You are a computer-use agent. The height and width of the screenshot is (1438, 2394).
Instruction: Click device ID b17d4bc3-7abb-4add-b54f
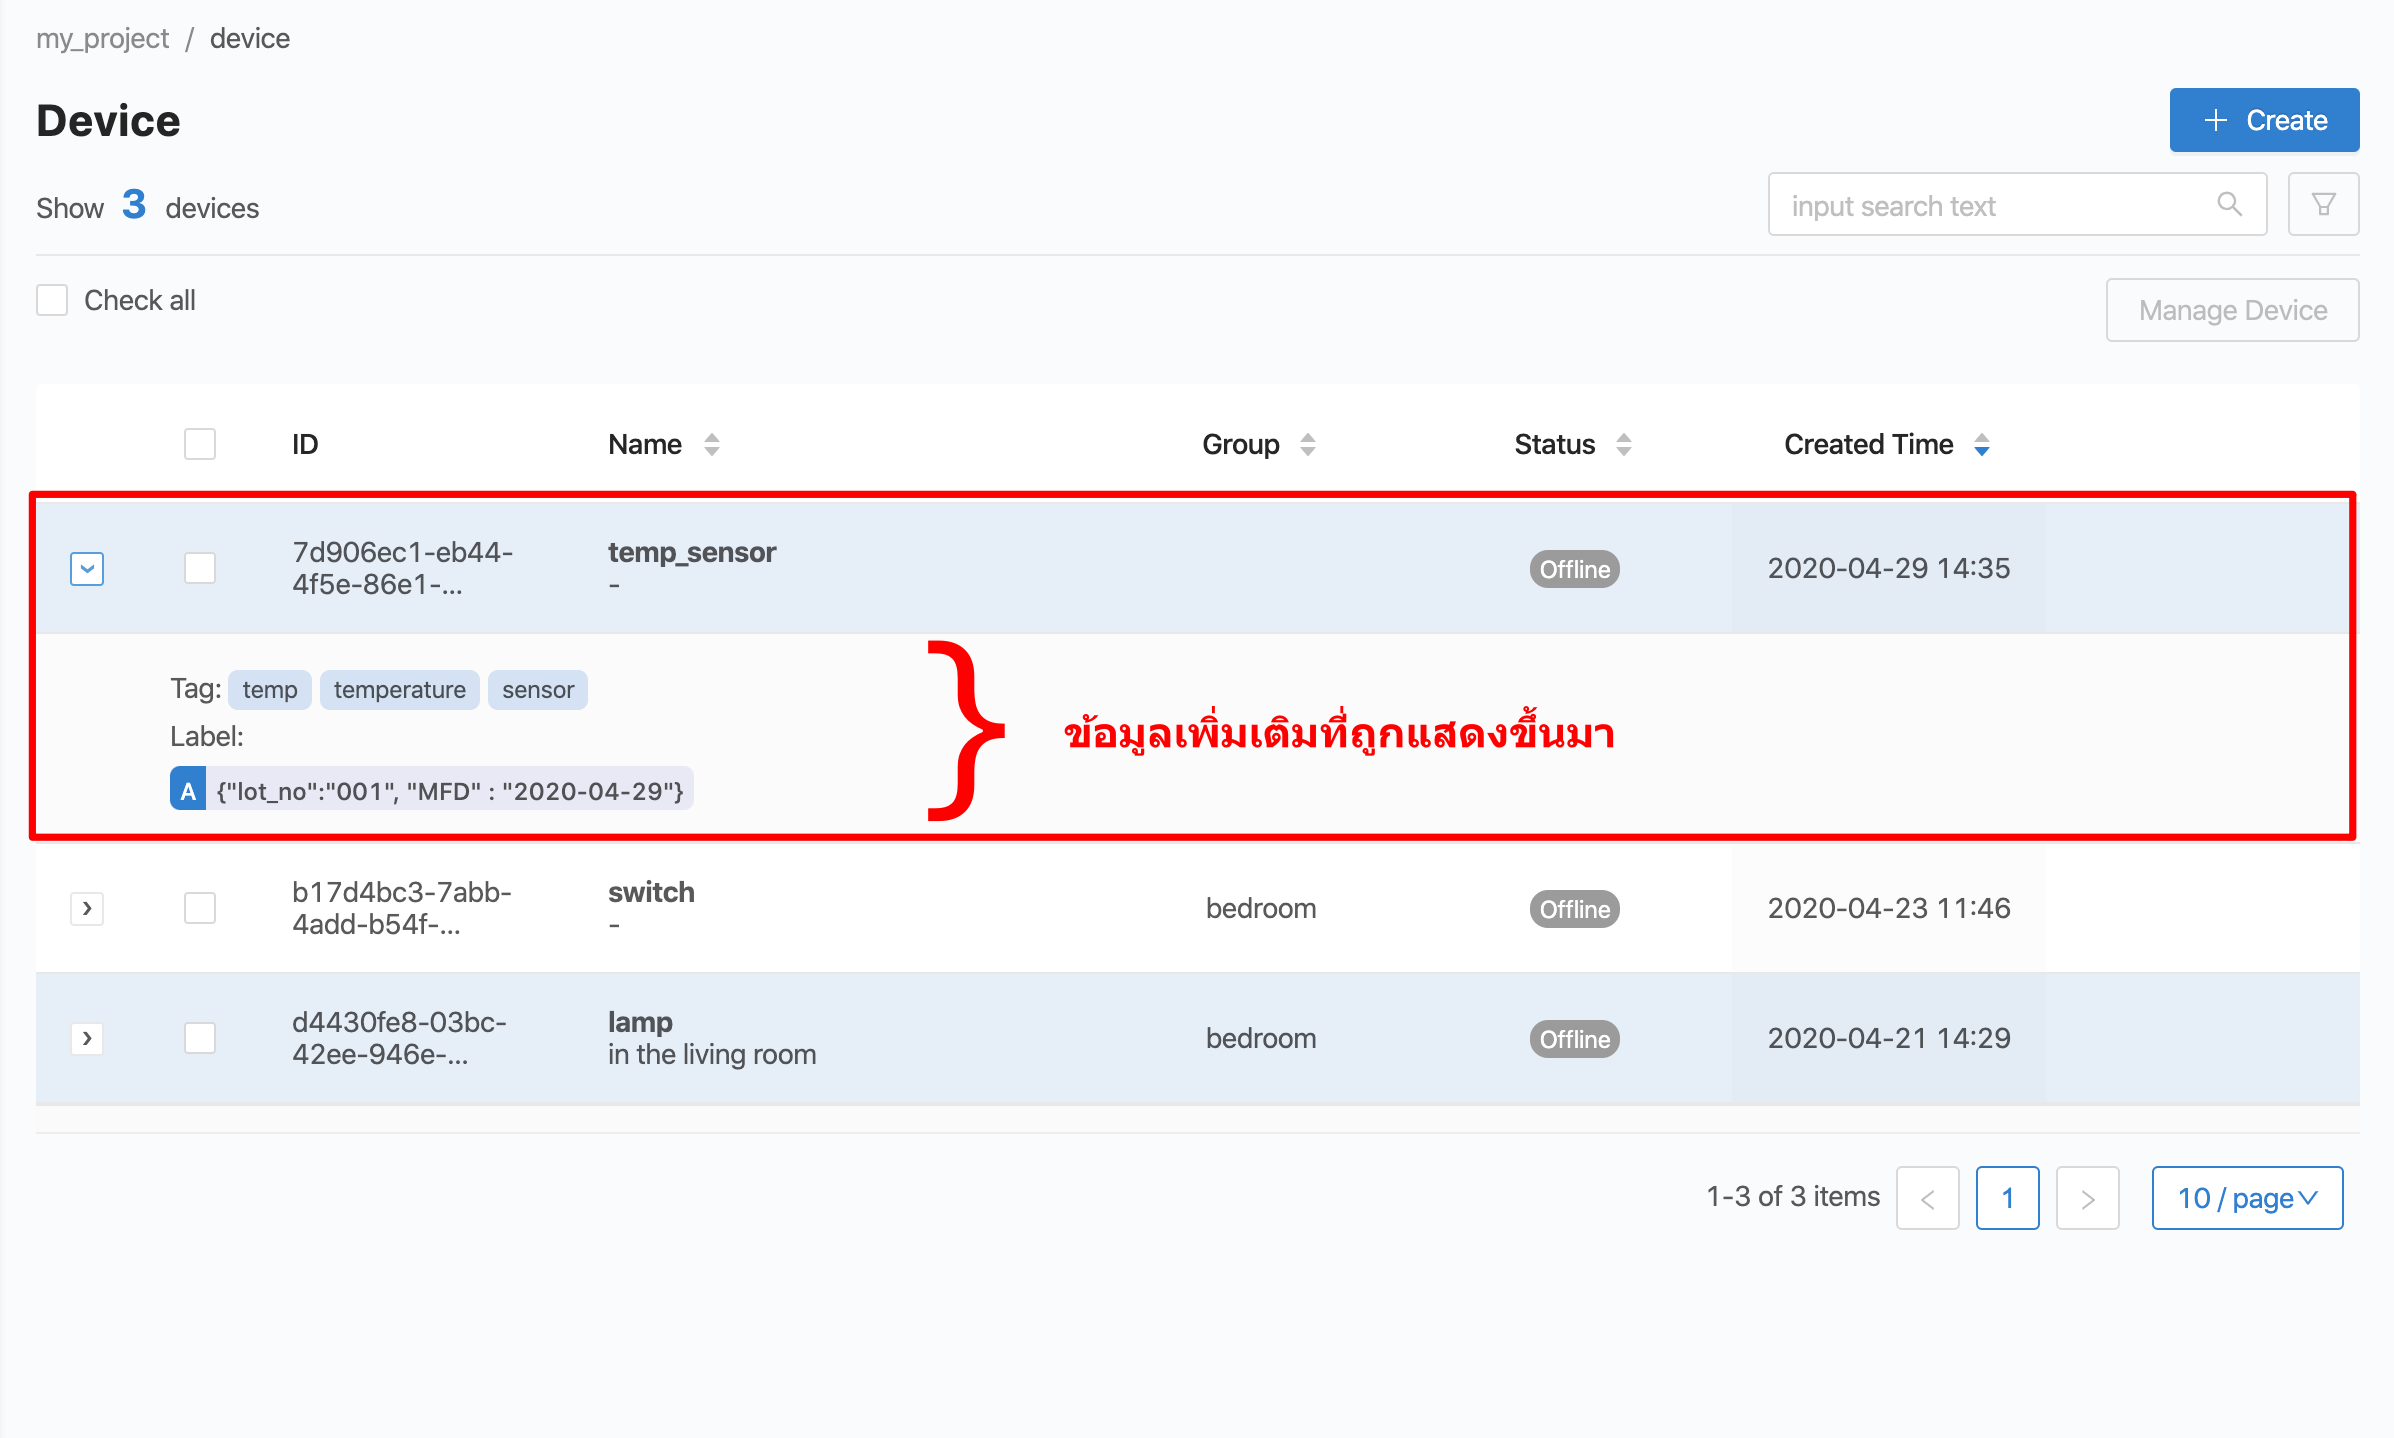click(x=401, y=908)
